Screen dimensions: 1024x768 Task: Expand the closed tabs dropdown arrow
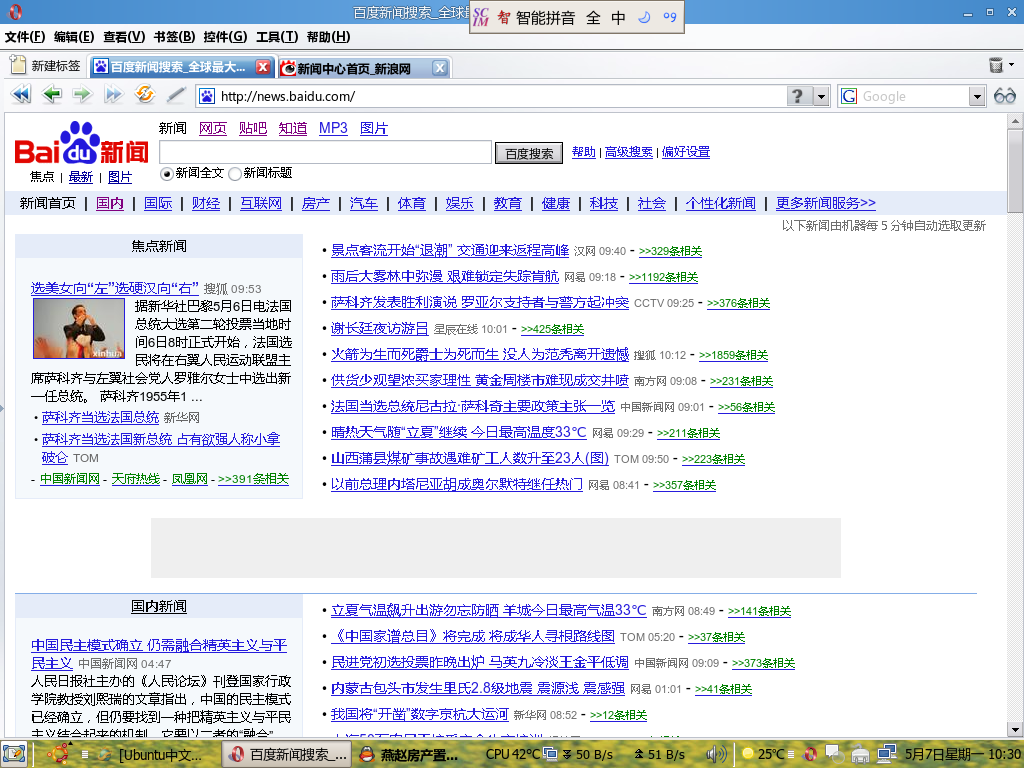1012,65
